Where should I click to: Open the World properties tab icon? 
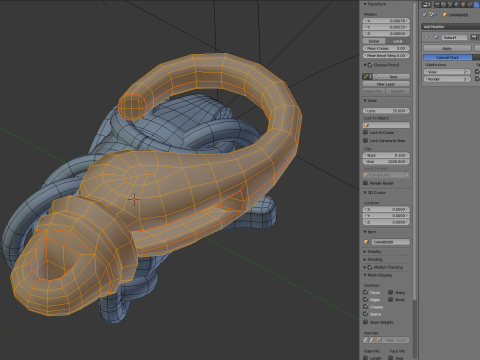point(457,5)
